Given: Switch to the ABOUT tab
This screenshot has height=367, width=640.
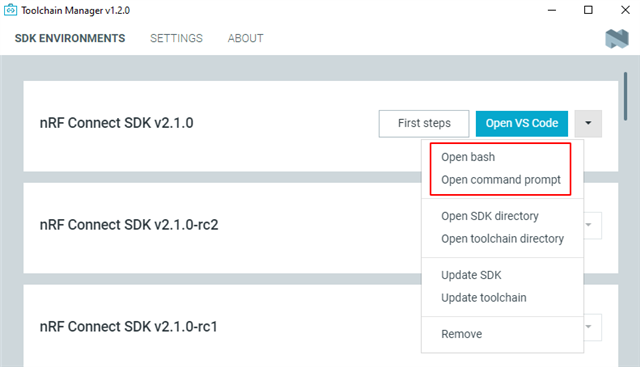Looking at the screenshot, I should click(245, 38).
